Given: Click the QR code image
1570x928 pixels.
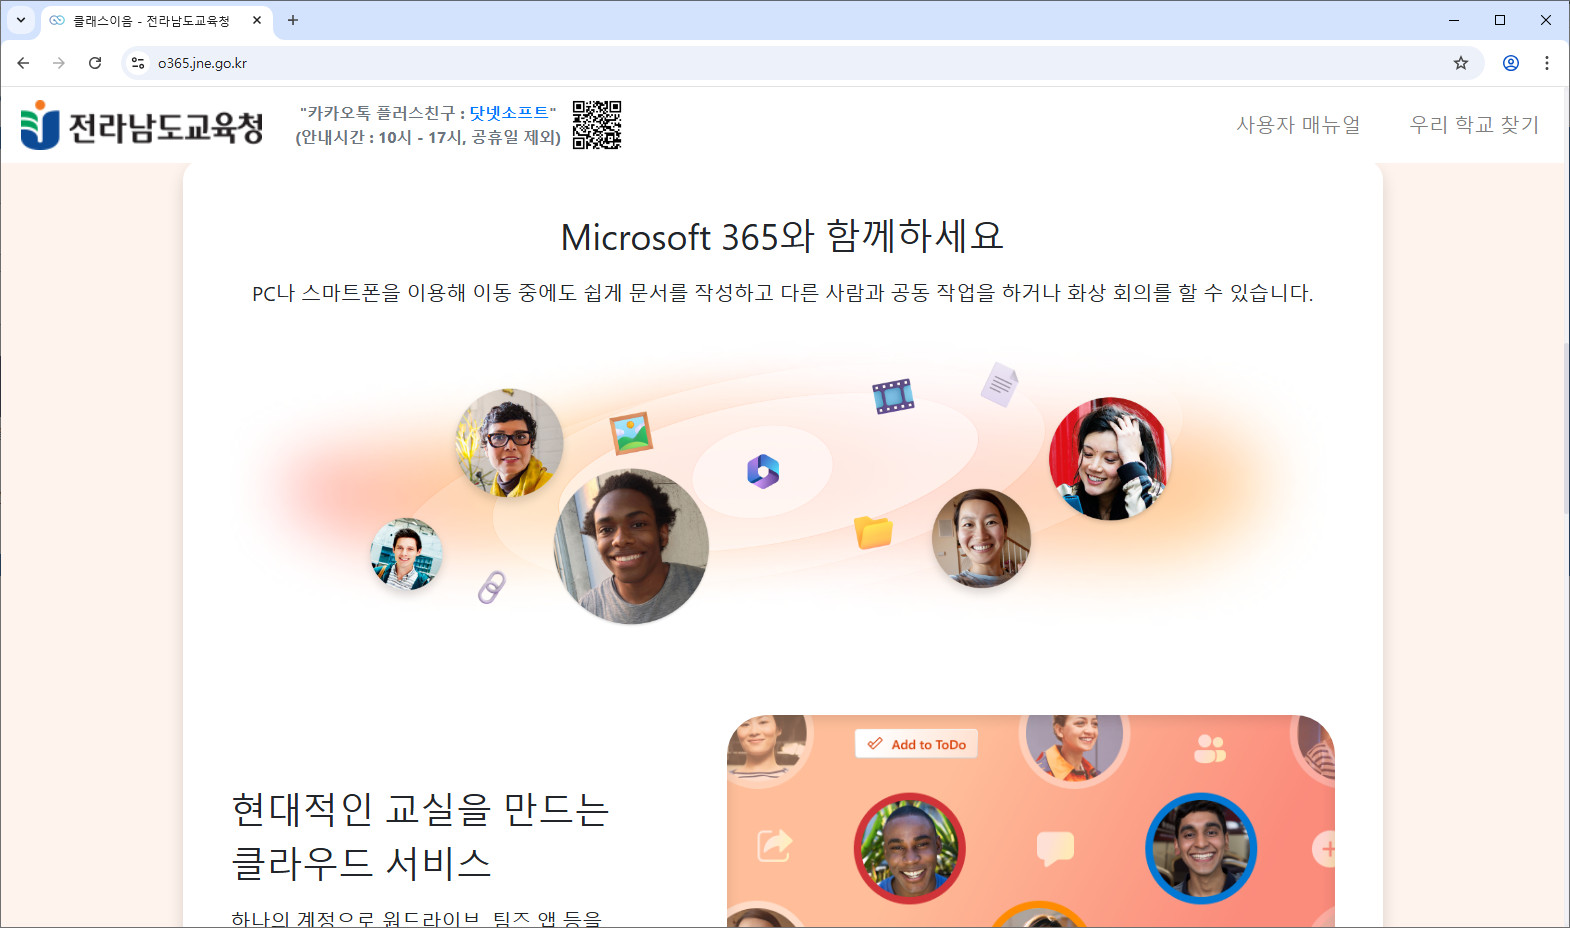Looking at the screenshot, I should pyautogui.click(x=597, y=125).
